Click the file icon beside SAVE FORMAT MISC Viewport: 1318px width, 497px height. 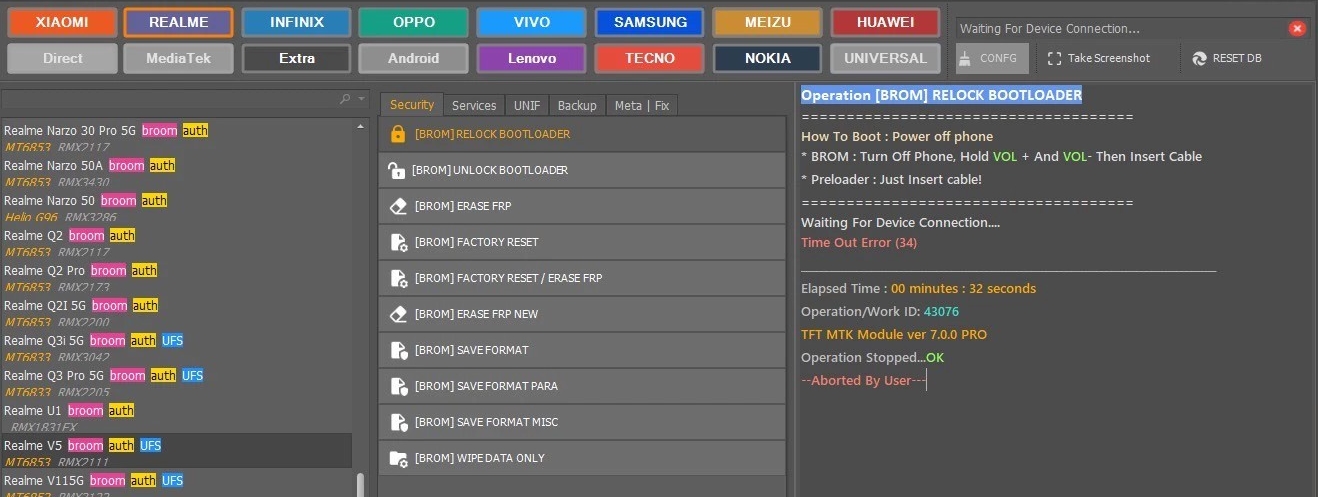click(x=398, y=422)
